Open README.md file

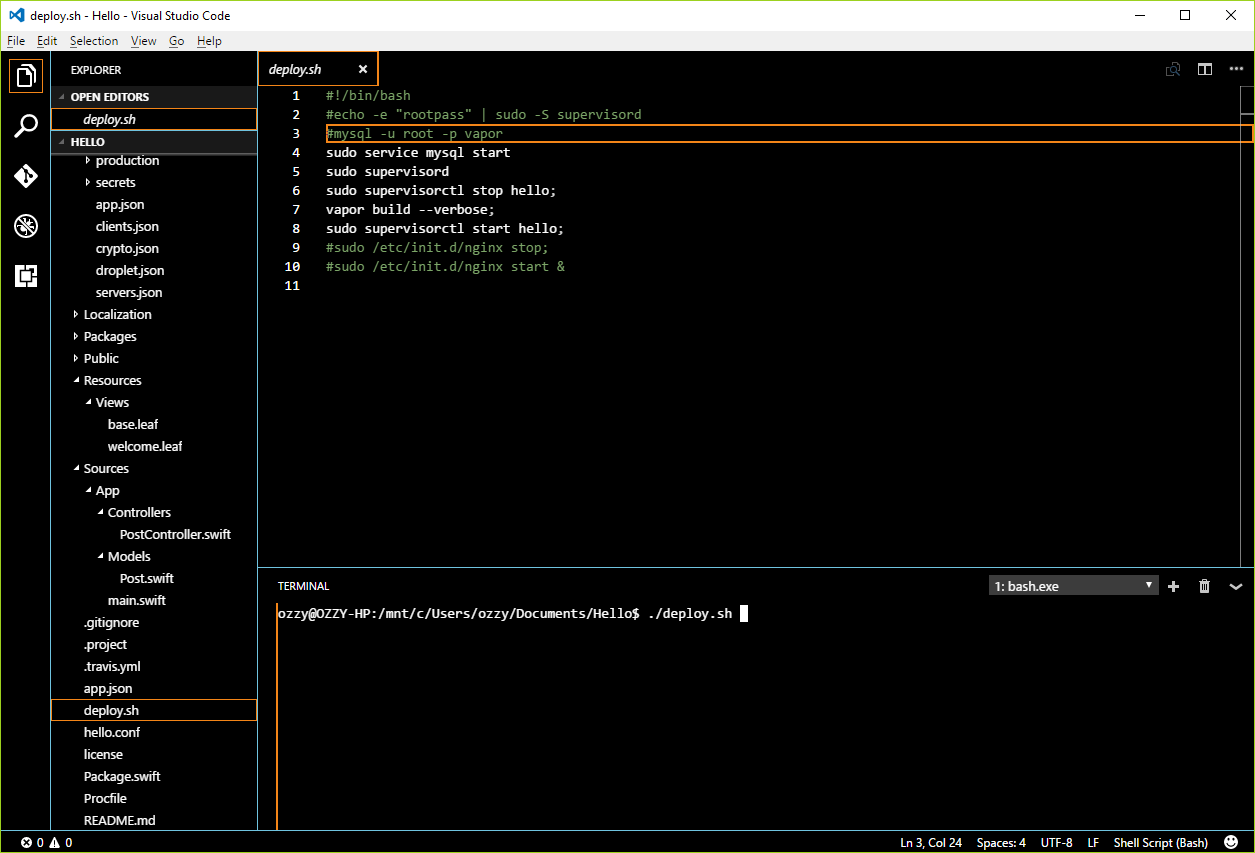(120, 820)
